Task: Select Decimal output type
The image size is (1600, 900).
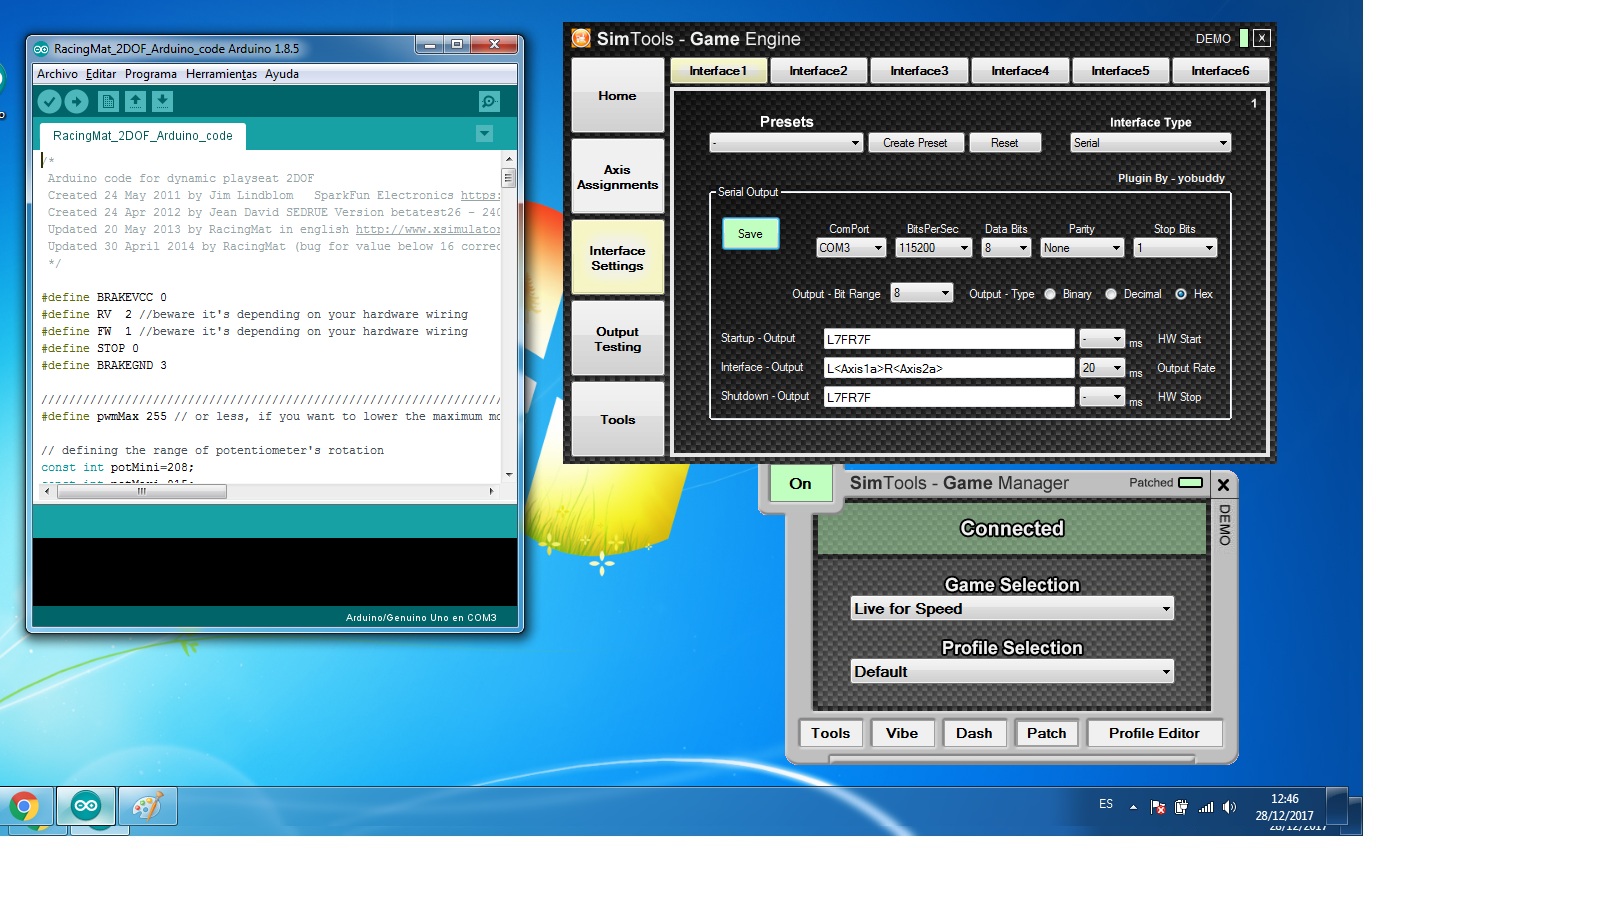Action: click(1111, 294)
